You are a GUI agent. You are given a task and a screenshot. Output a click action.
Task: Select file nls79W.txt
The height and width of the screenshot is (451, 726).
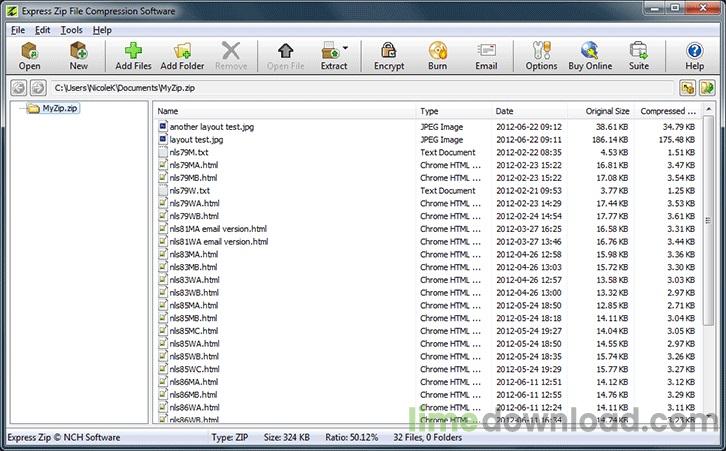point(189,191)
